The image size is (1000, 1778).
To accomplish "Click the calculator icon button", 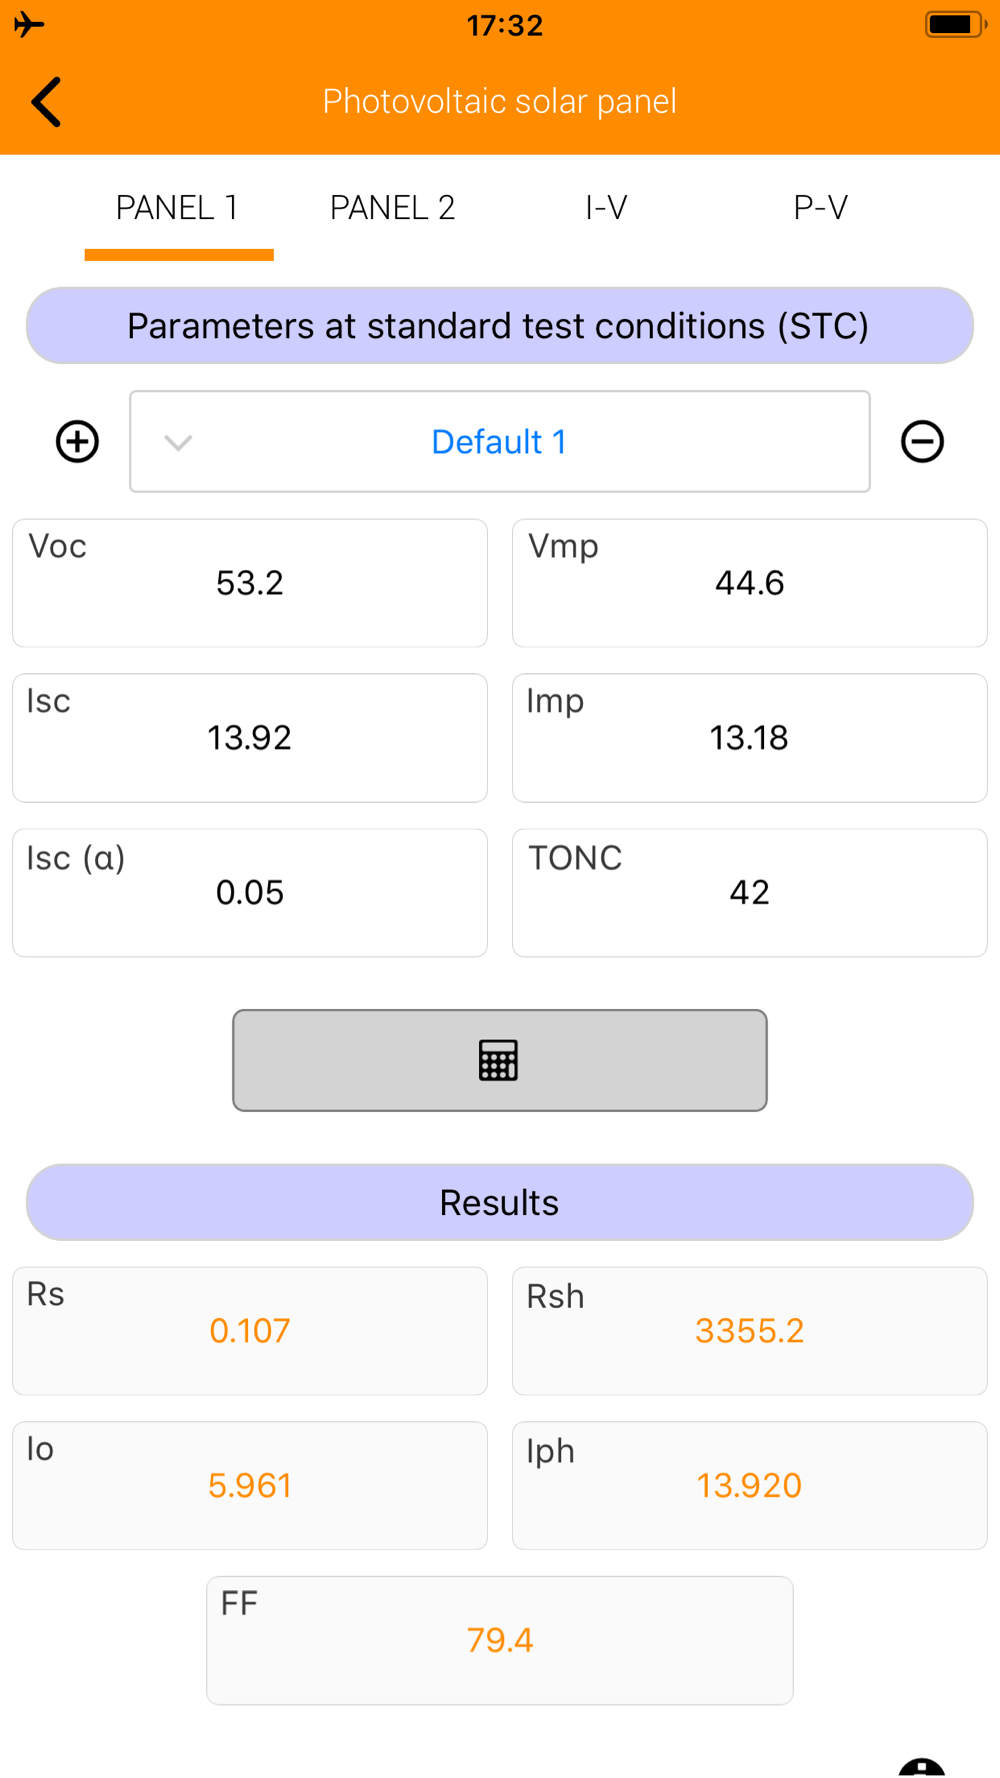I will pos(500,1060).
